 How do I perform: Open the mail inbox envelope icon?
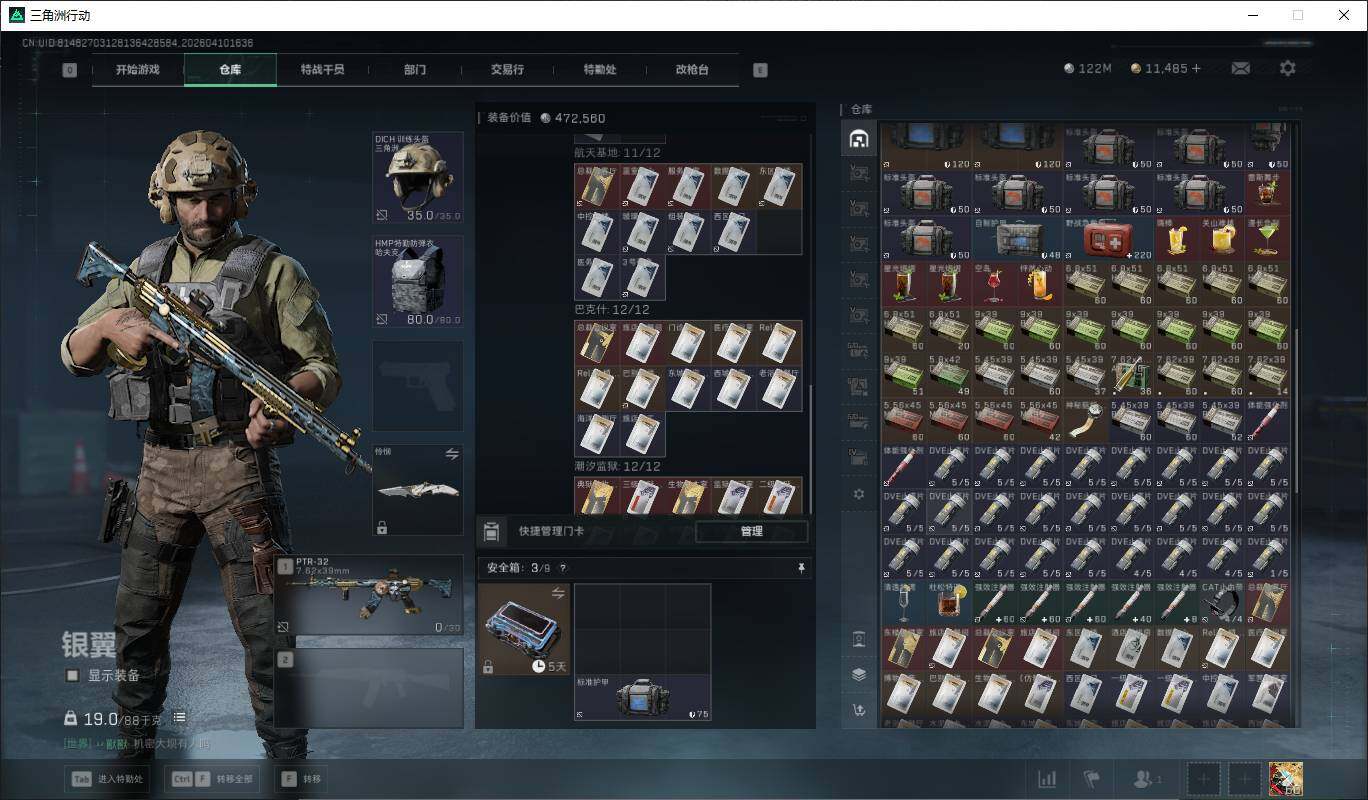pos(1240,68)
